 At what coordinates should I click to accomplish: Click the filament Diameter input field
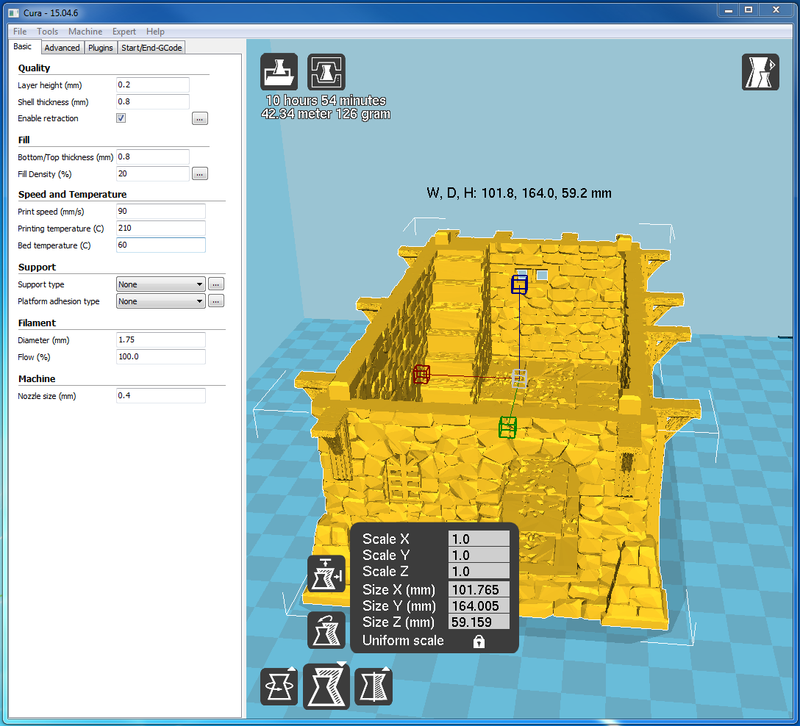[x=161, y=340]
